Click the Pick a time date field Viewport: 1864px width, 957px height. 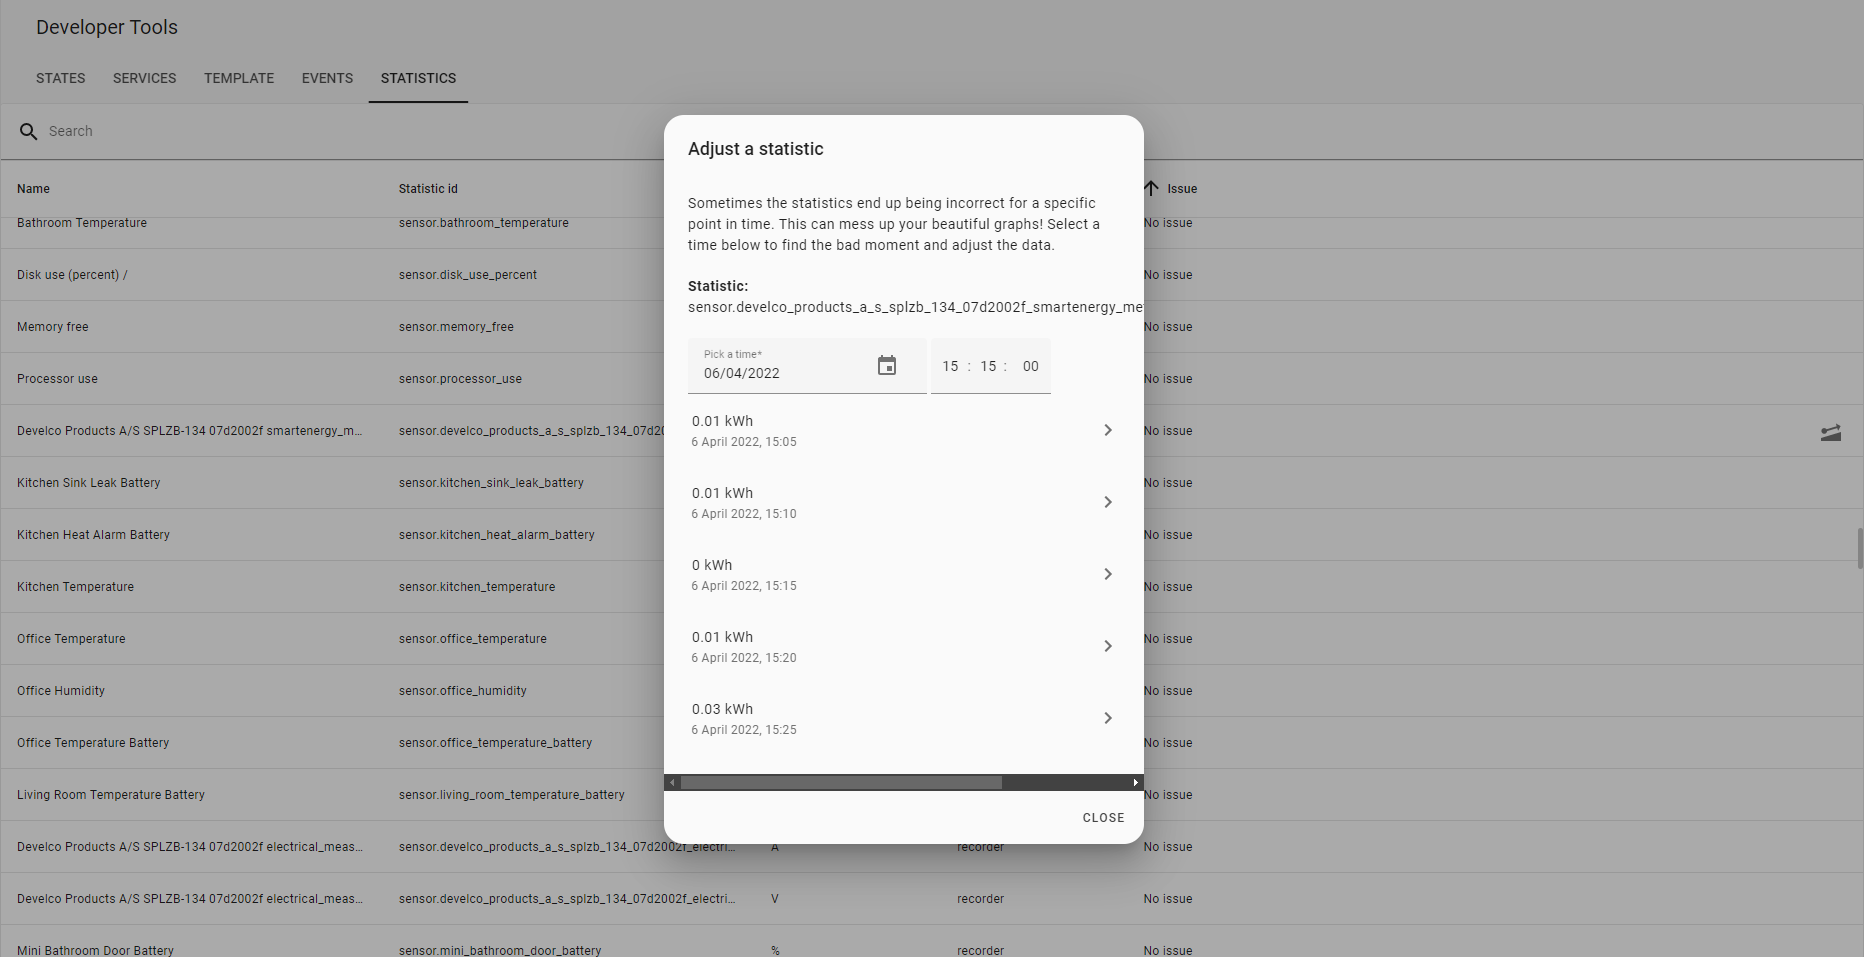807,366
